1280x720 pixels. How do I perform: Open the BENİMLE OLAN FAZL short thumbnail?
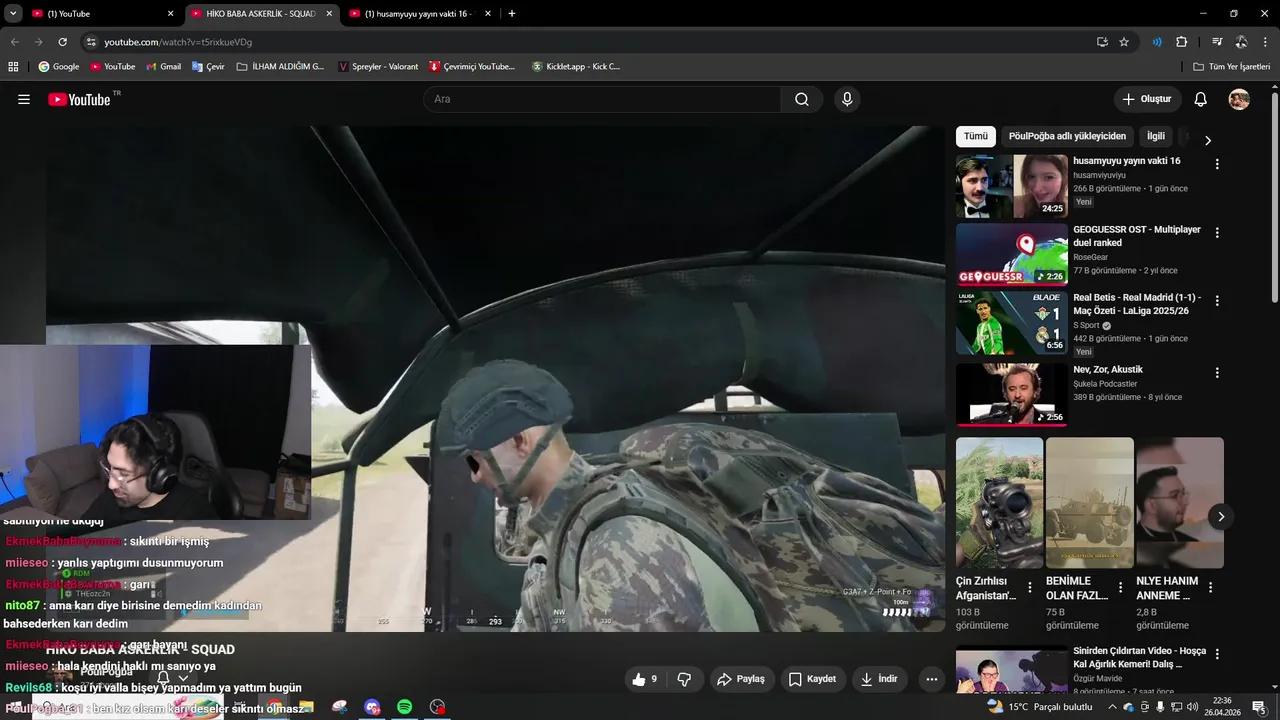pos(1089,503)
